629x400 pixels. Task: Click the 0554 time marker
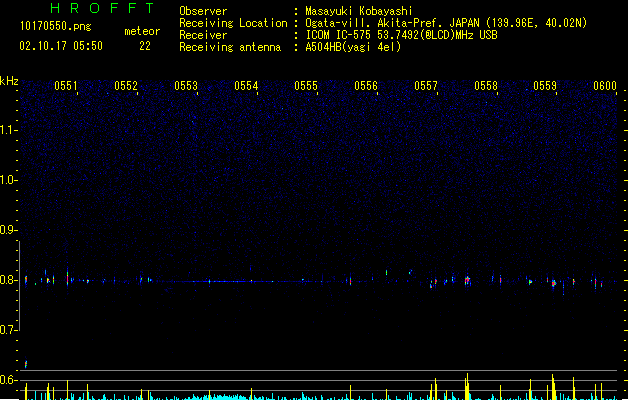coord(246,86)
